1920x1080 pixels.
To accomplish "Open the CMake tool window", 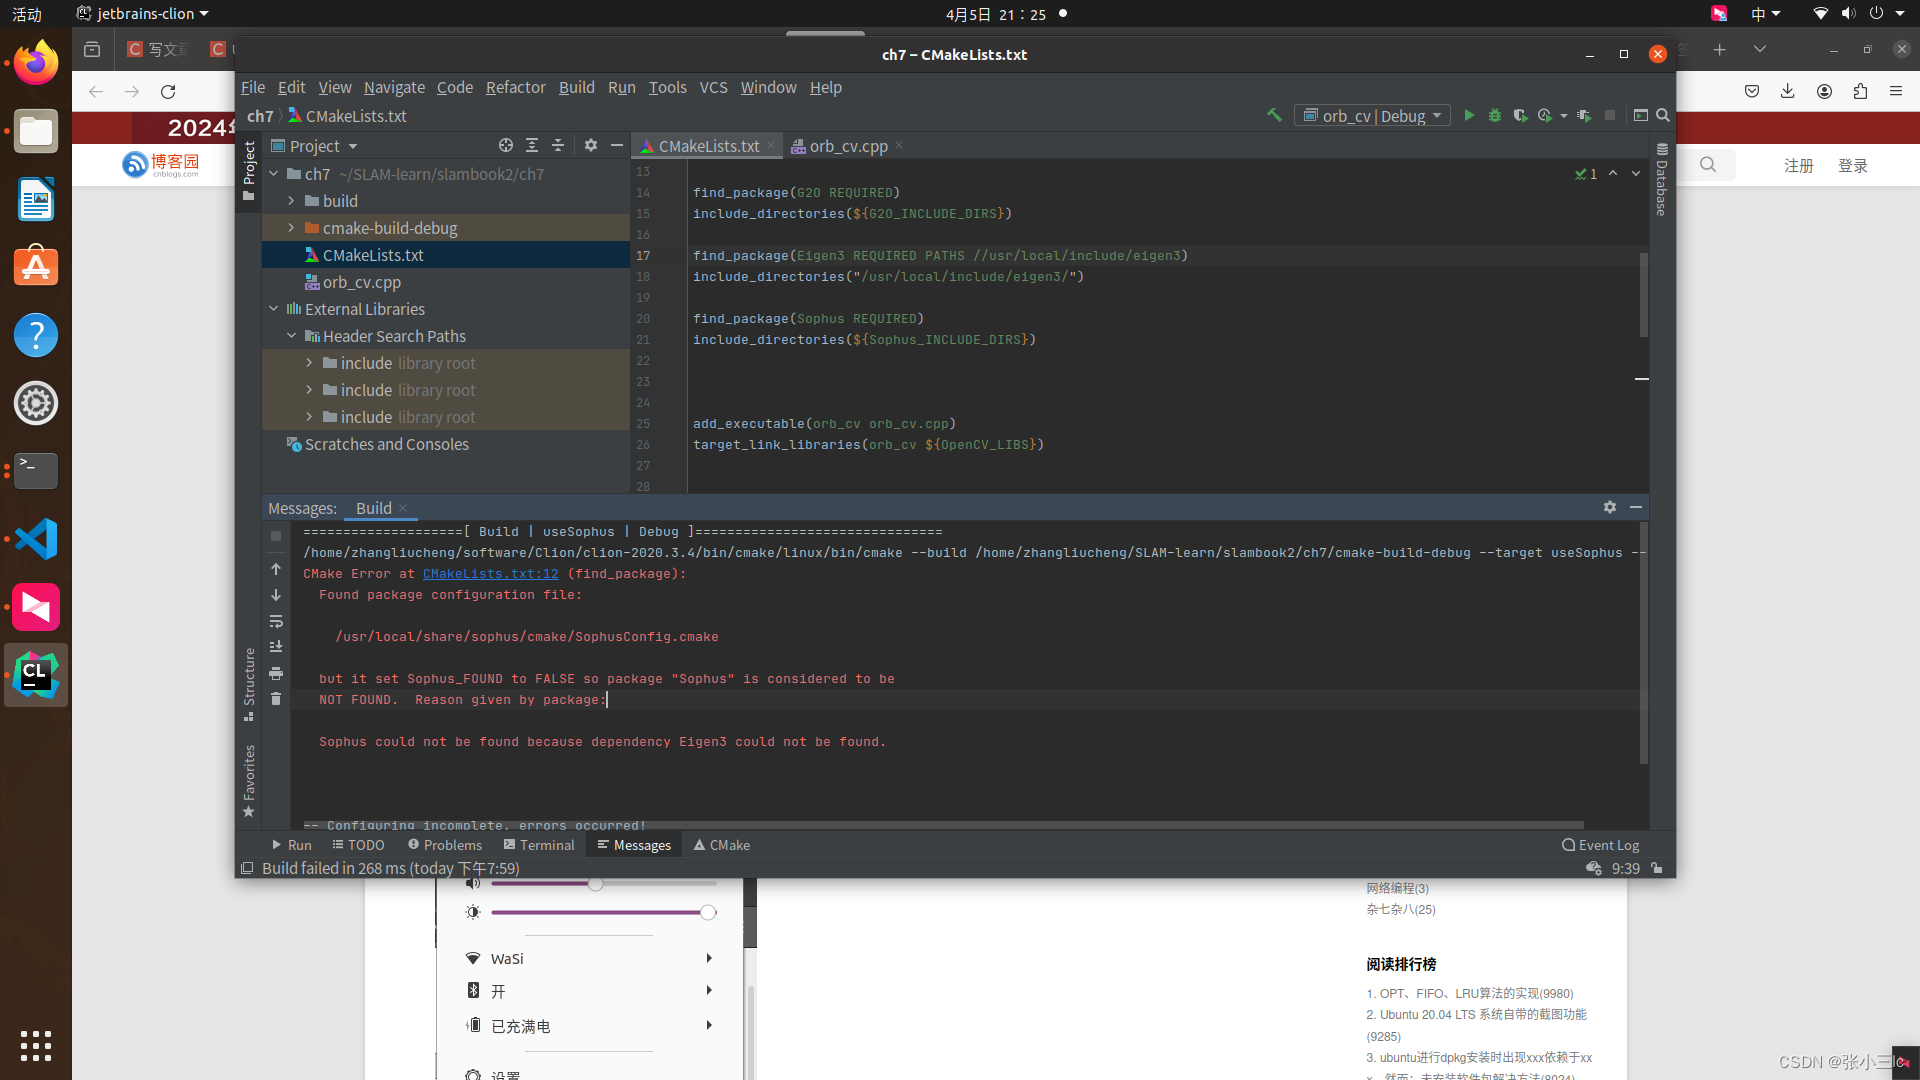I will coord(721,845).
